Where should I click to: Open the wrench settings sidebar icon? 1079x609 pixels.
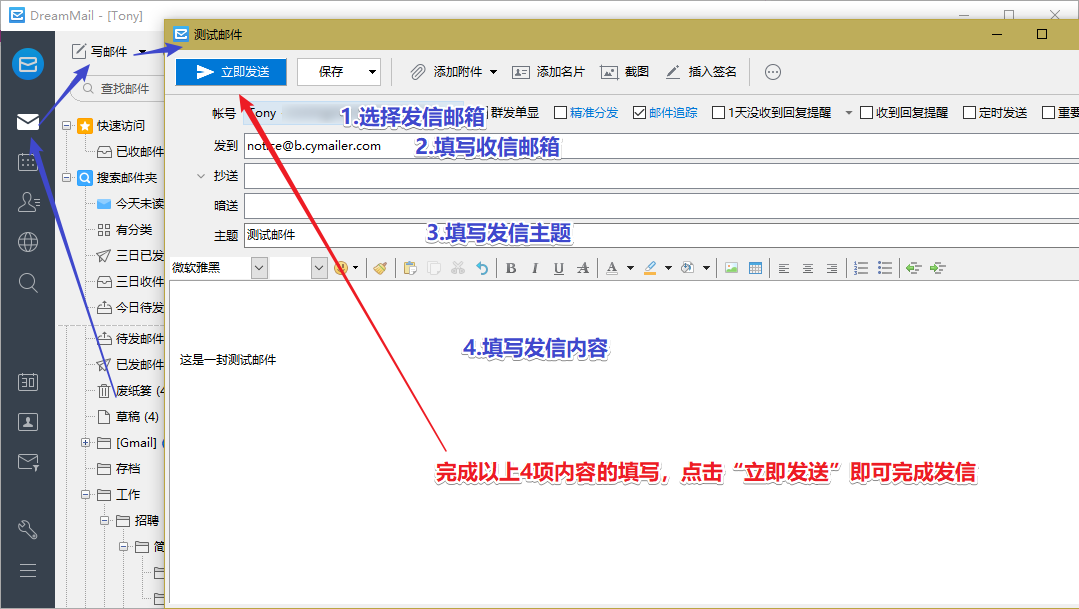click(x=28, y=529)
